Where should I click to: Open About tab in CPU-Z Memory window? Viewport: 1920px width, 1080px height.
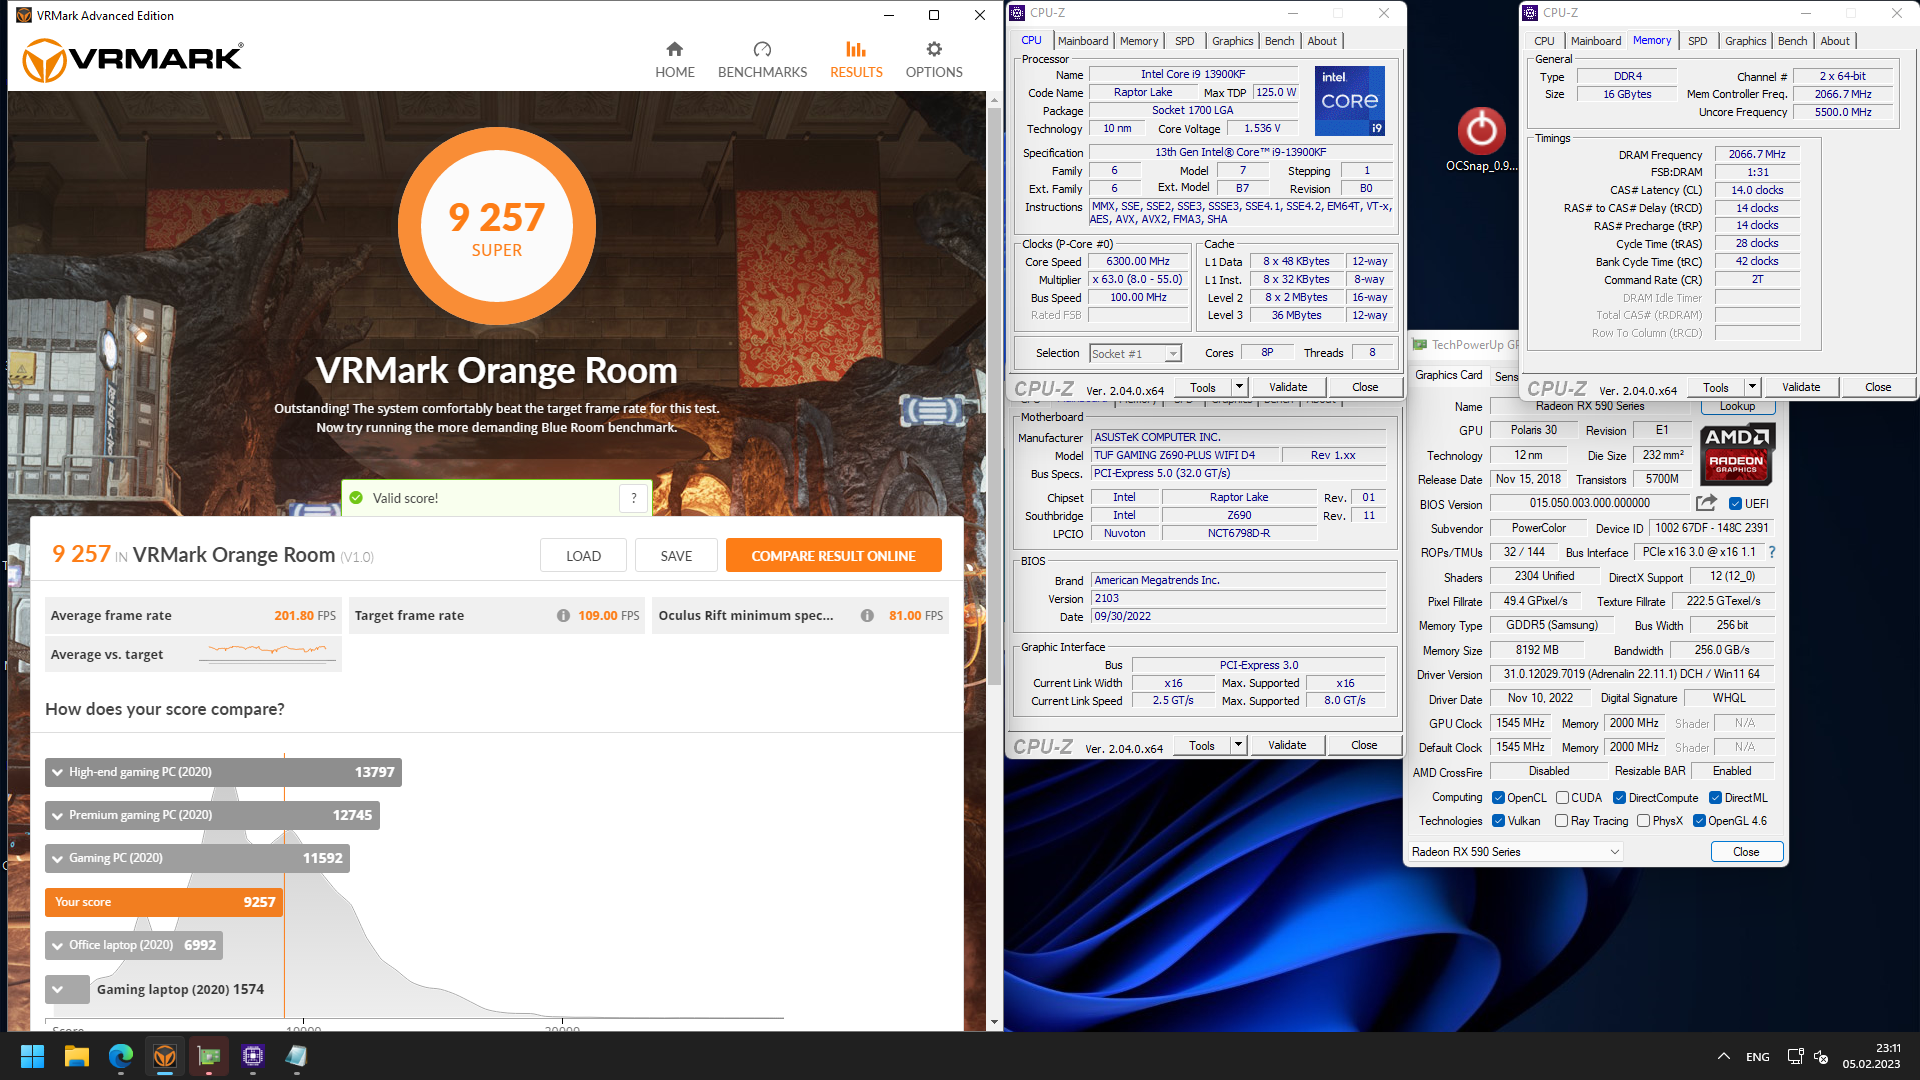pos(1834,41)
